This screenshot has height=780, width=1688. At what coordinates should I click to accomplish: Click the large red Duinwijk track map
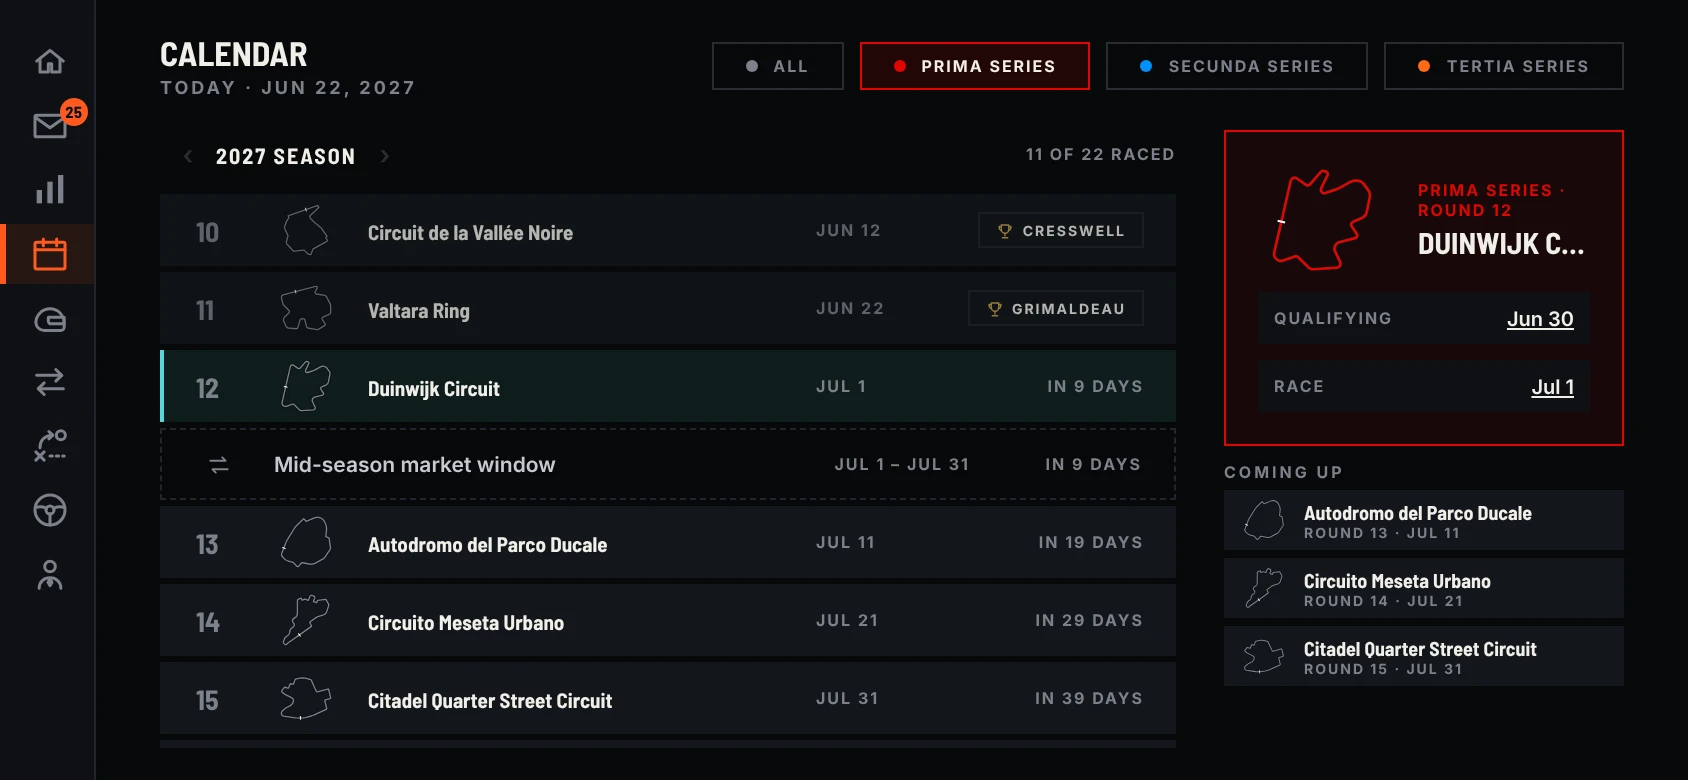[x=1321, y=220]
